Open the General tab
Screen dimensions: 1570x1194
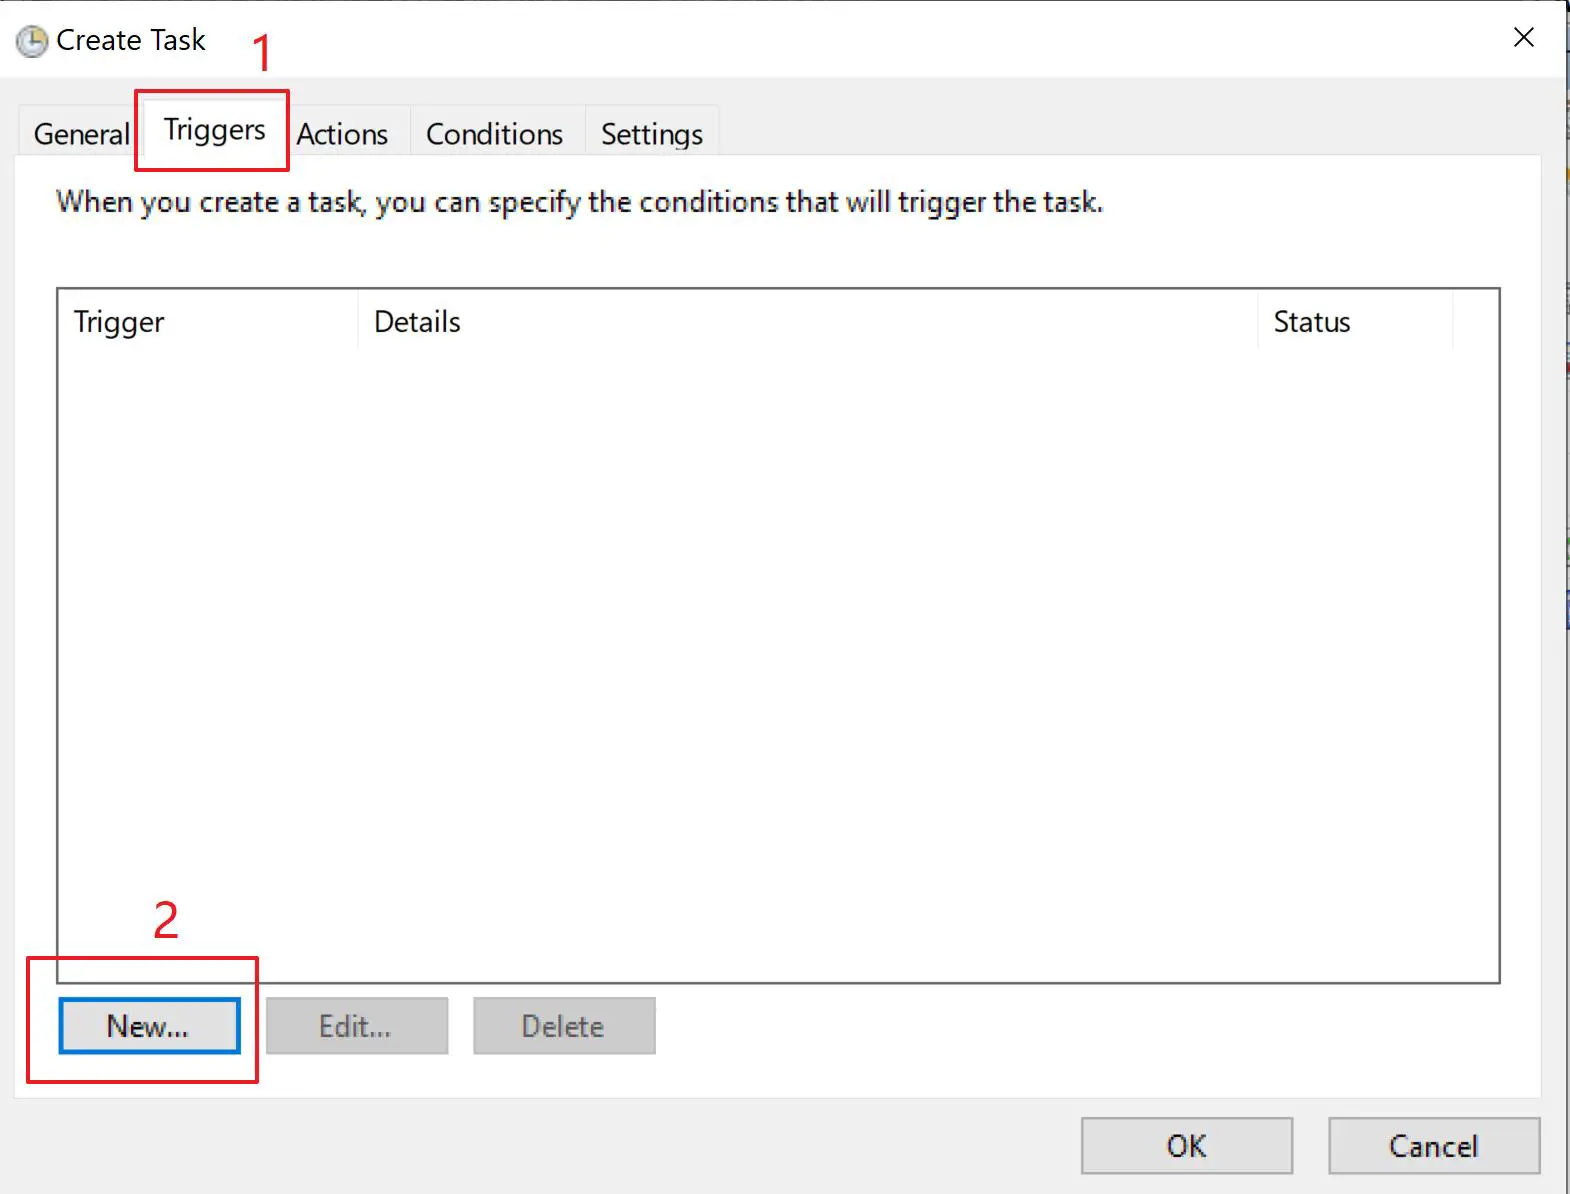(80, 133)
